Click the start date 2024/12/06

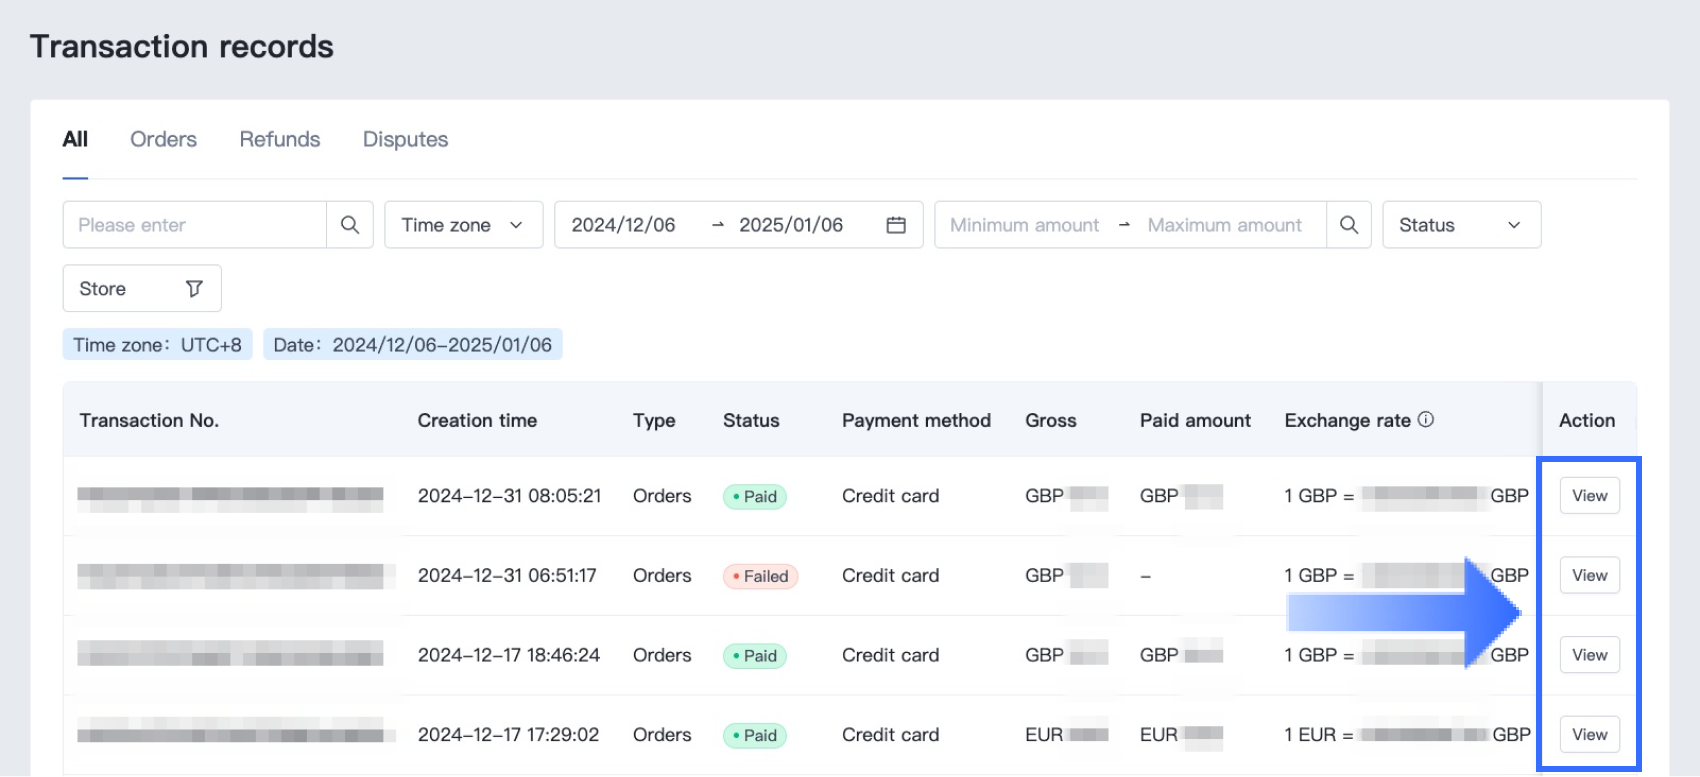(623, 225)
